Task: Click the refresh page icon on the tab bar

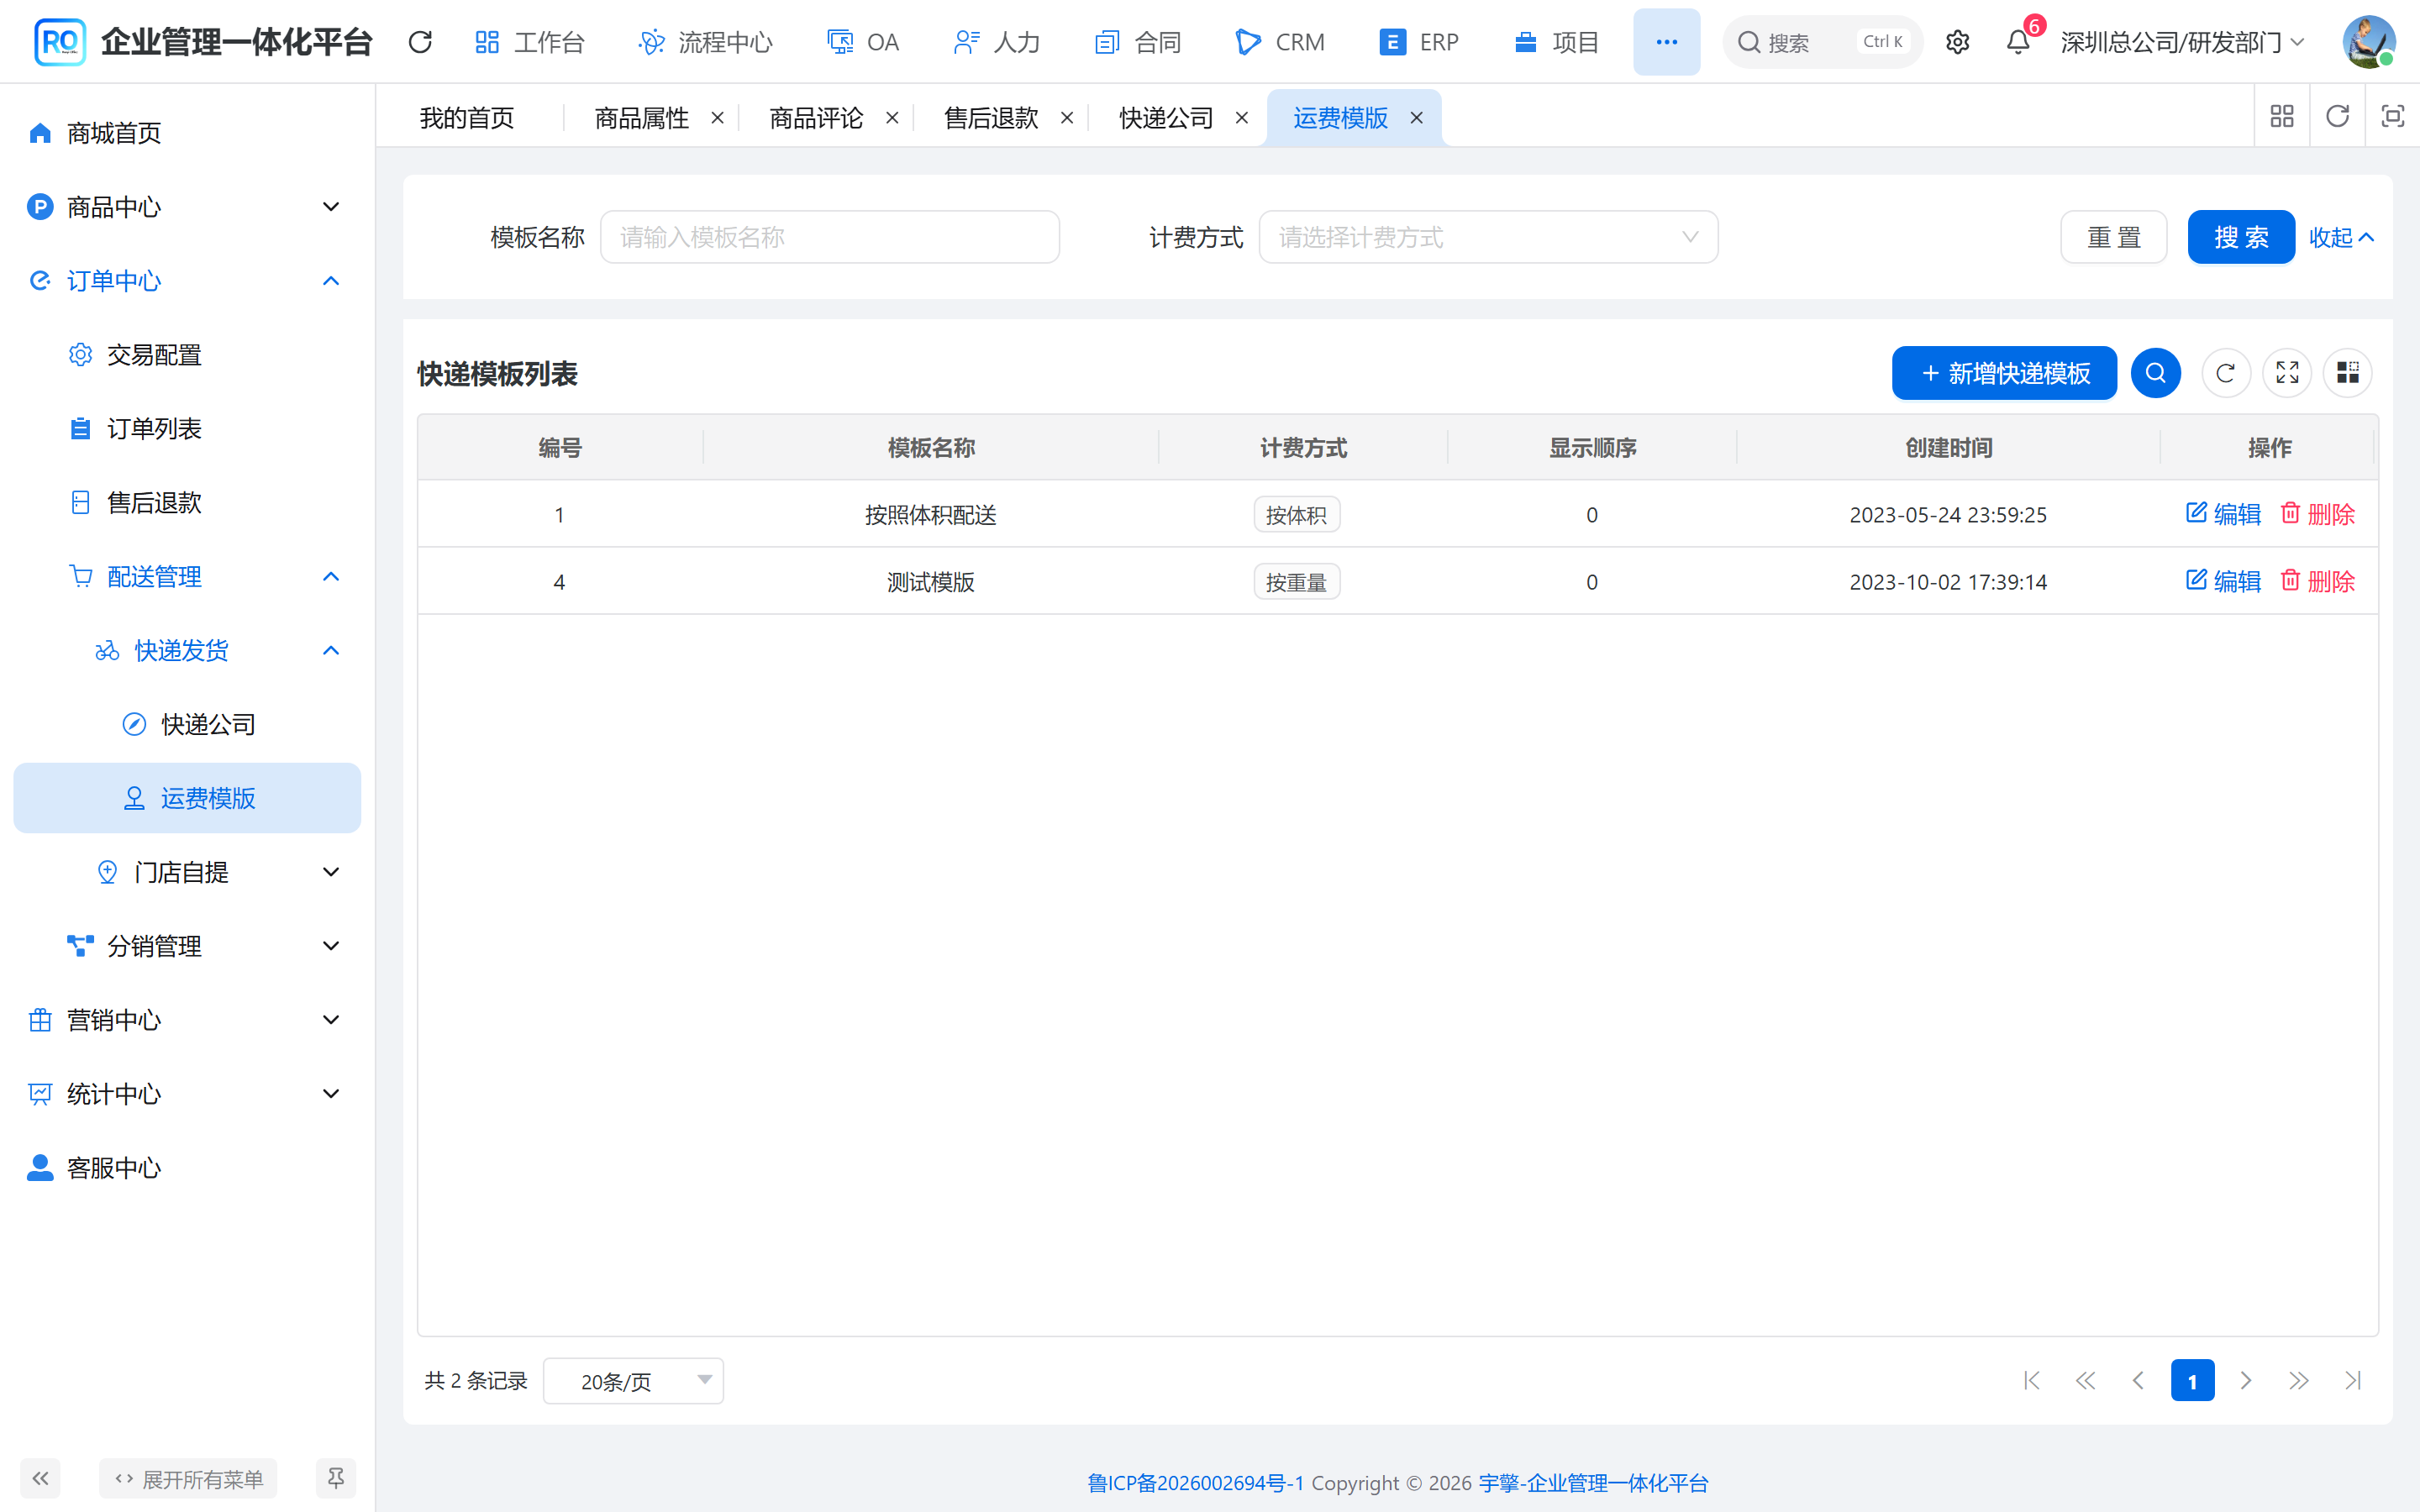Action: (2337, 117)
